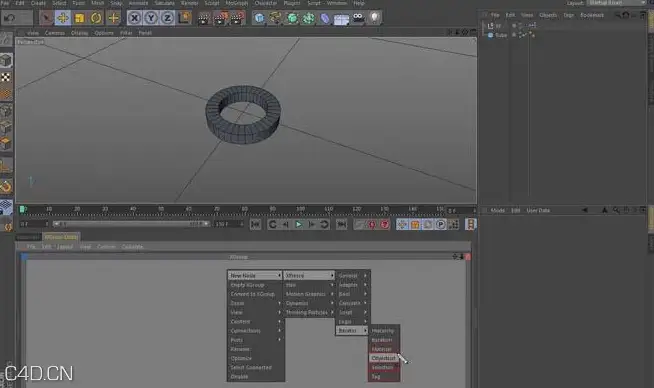Choose Select Connected in context menu
654x388 pixels.
tap(255, 368)
